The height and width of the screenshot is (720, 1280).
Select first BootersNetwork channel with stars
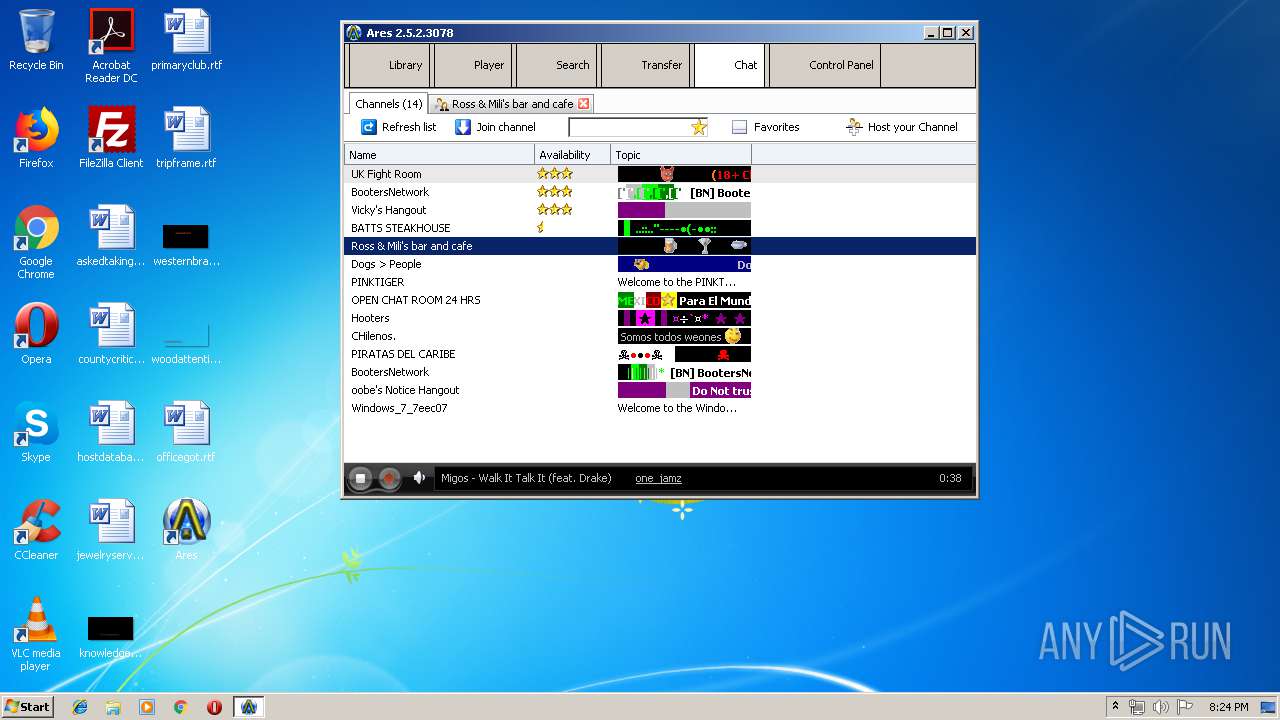(x=660, y=192)
